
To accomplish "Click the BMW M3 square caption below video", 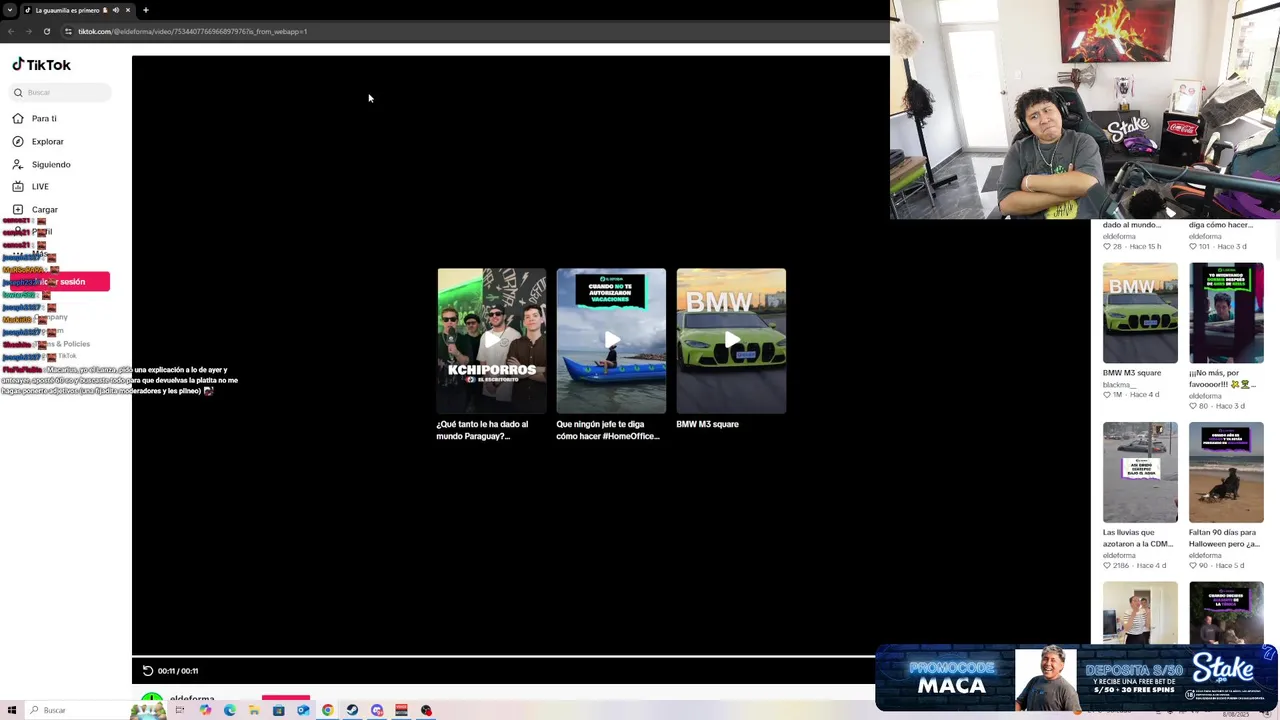I will pos(707,424).
